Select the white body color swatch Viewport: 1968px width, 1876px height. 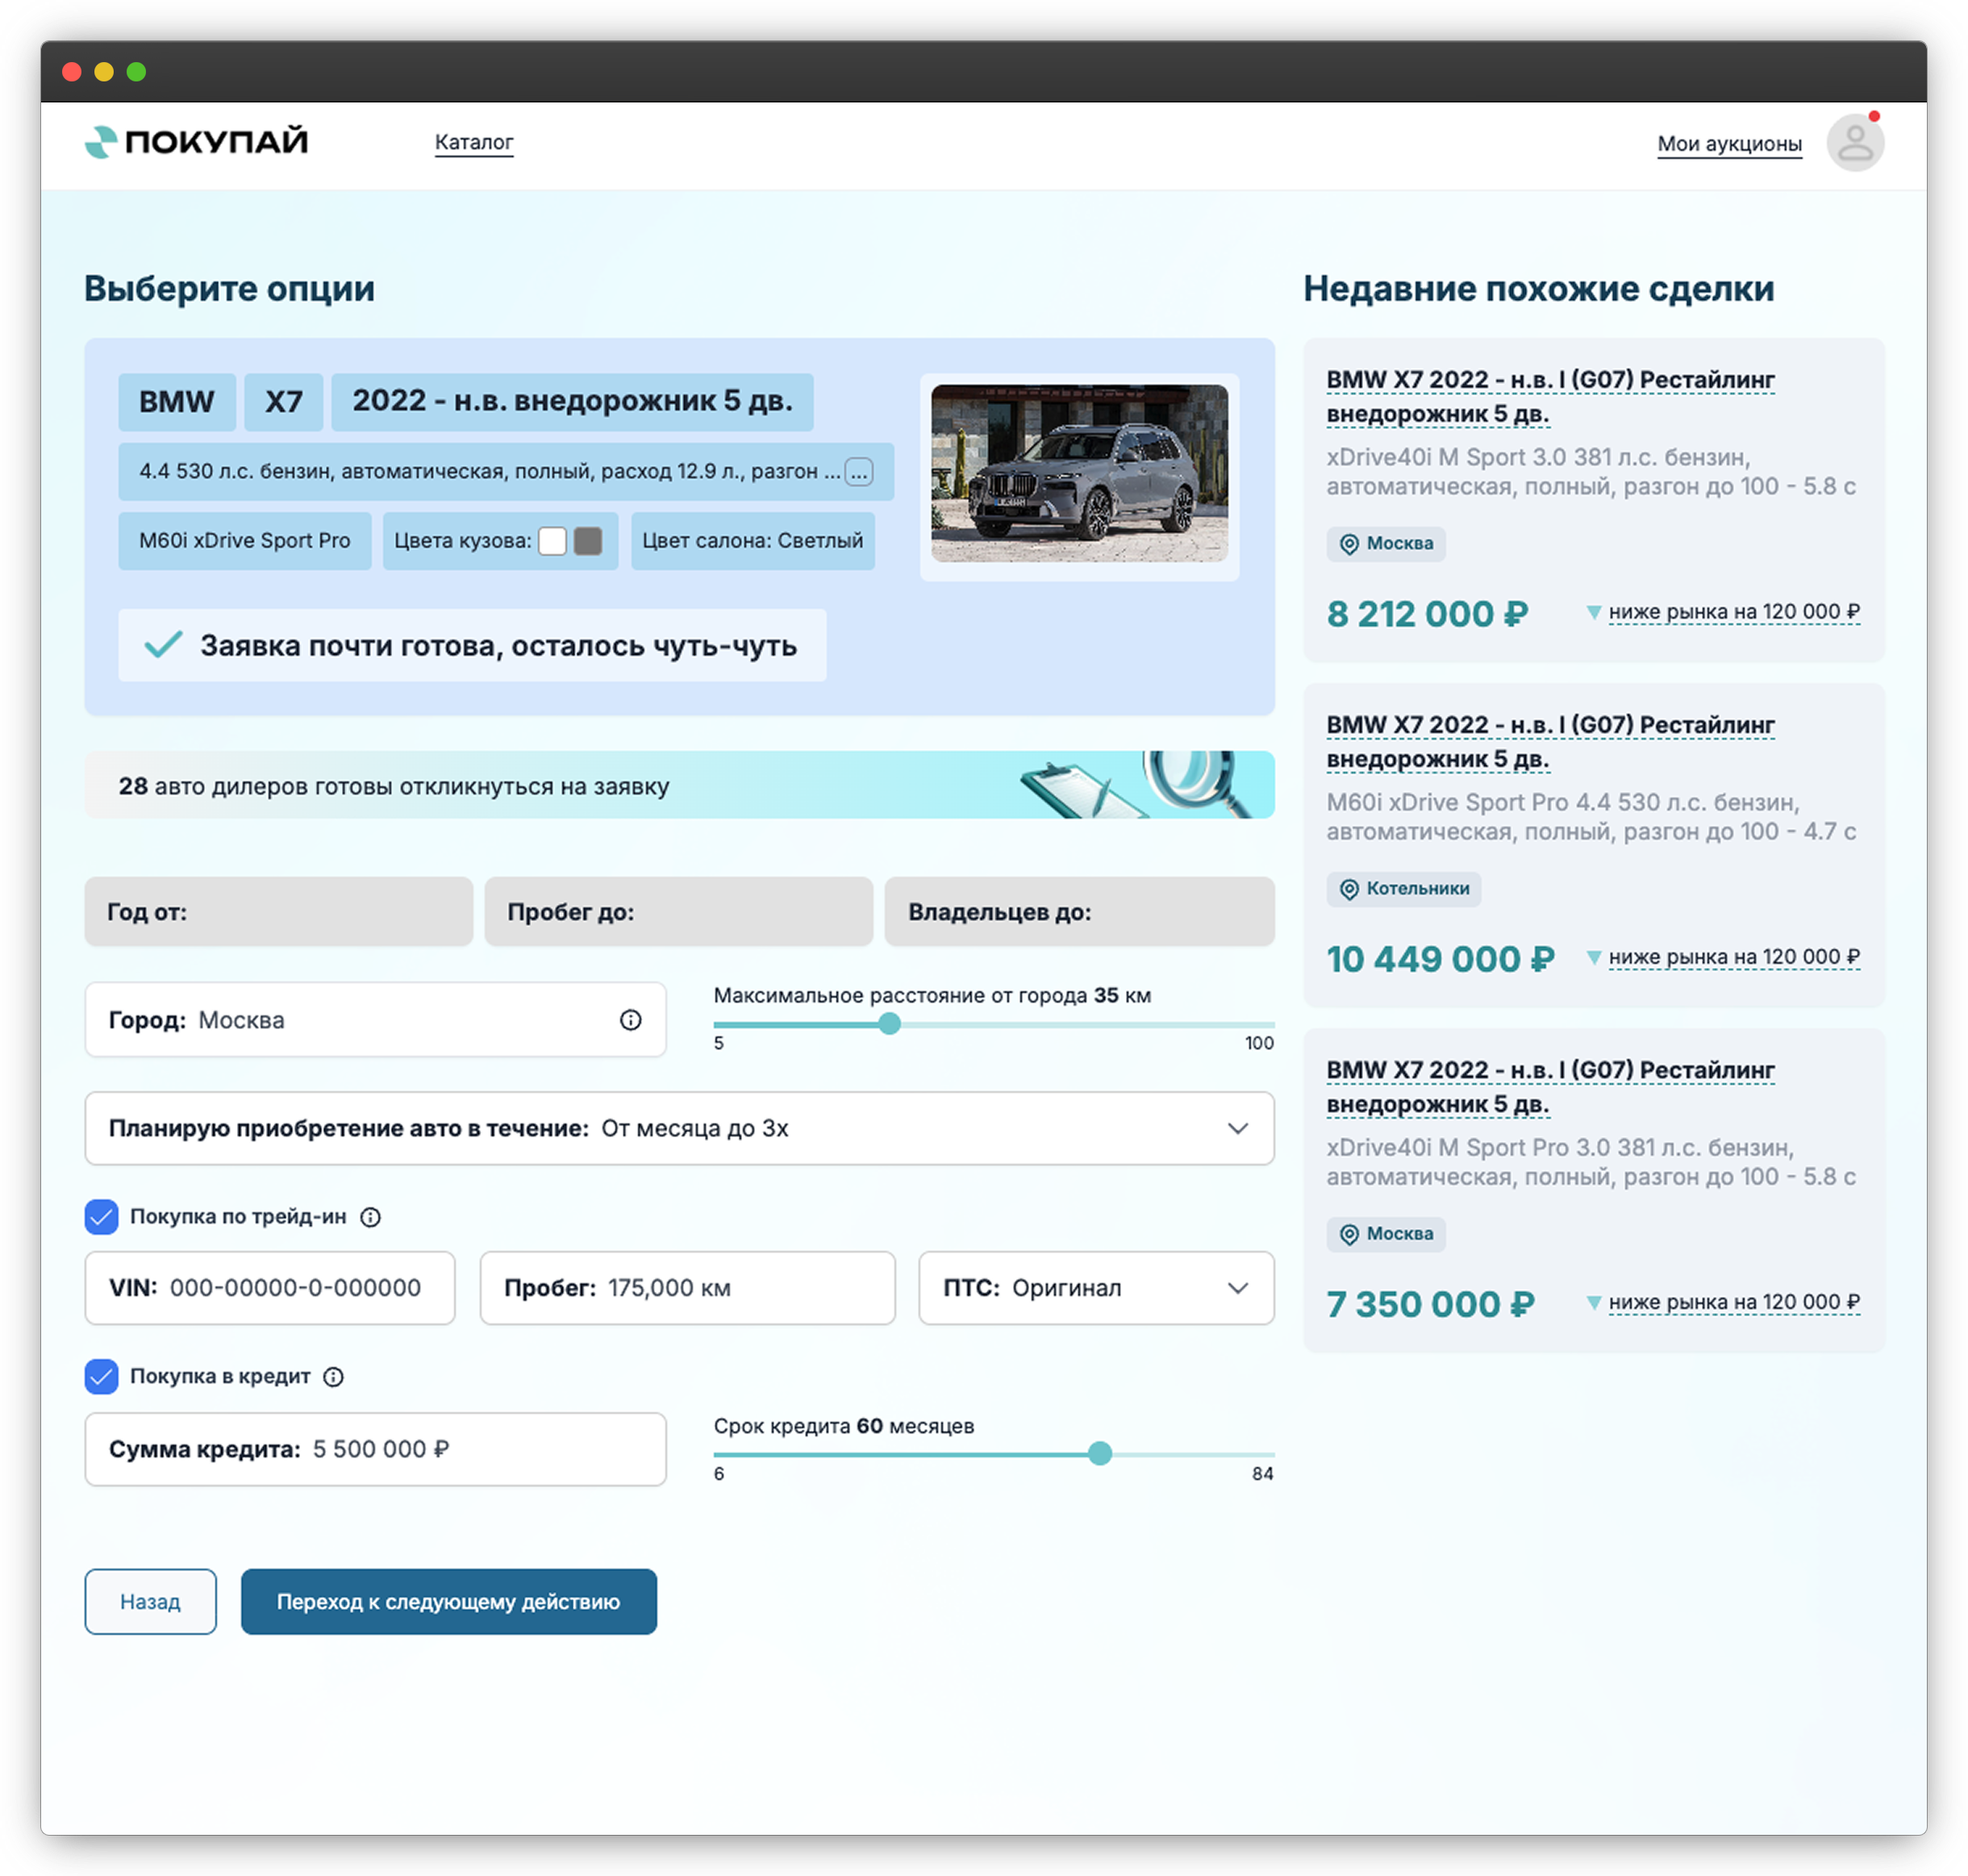coord(552,541)
